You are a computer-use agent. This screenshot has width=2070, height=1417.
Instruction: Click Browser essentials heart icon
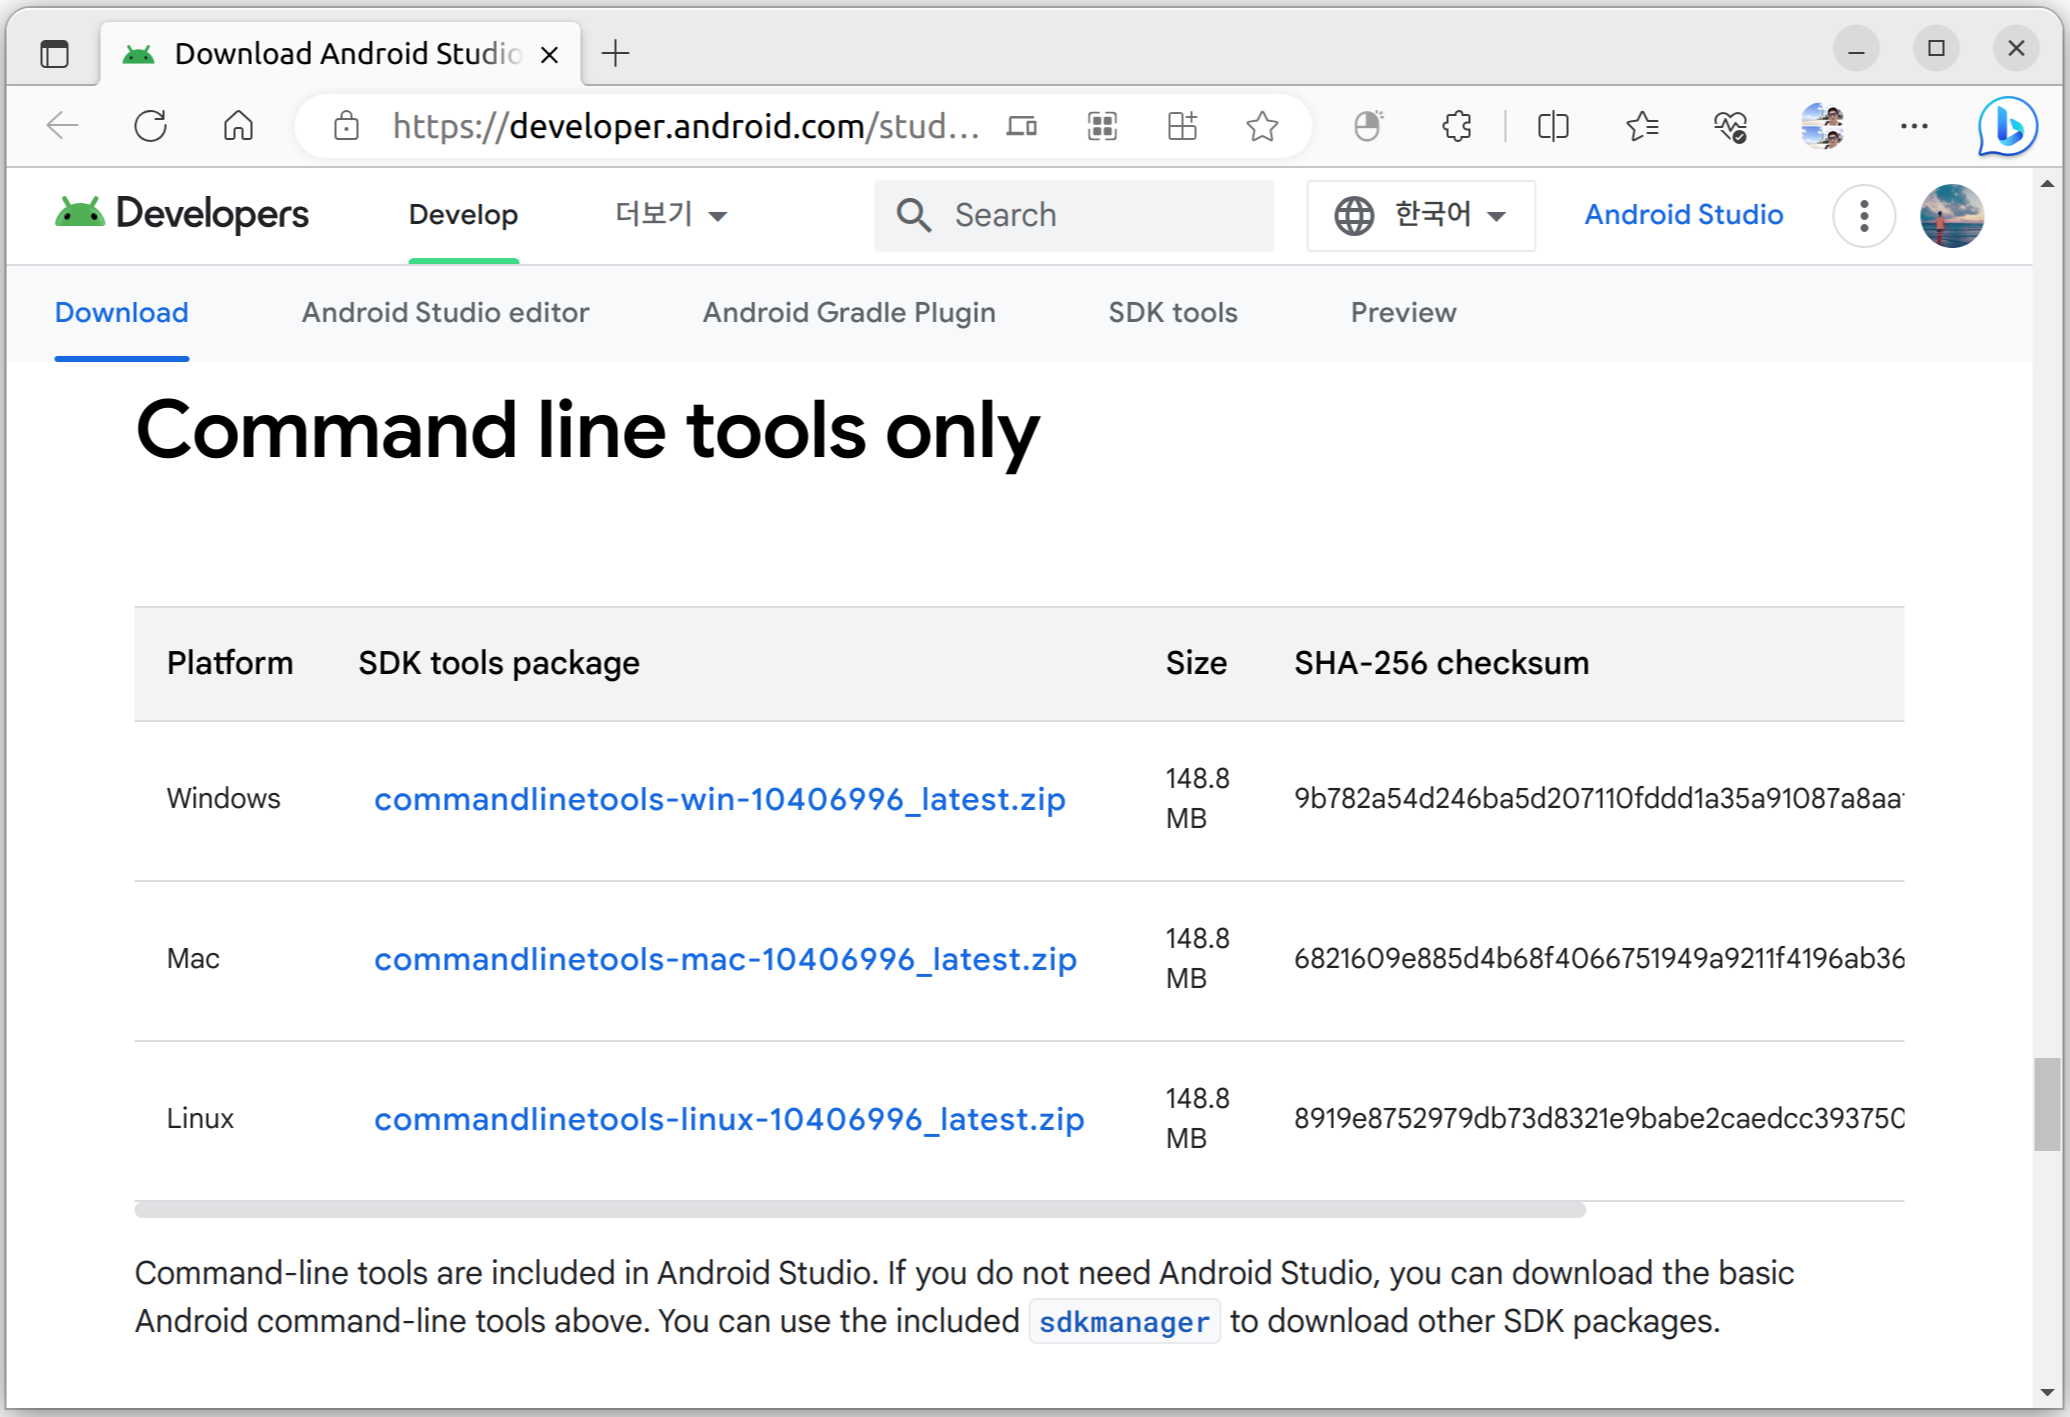[x=1729, y=127]
